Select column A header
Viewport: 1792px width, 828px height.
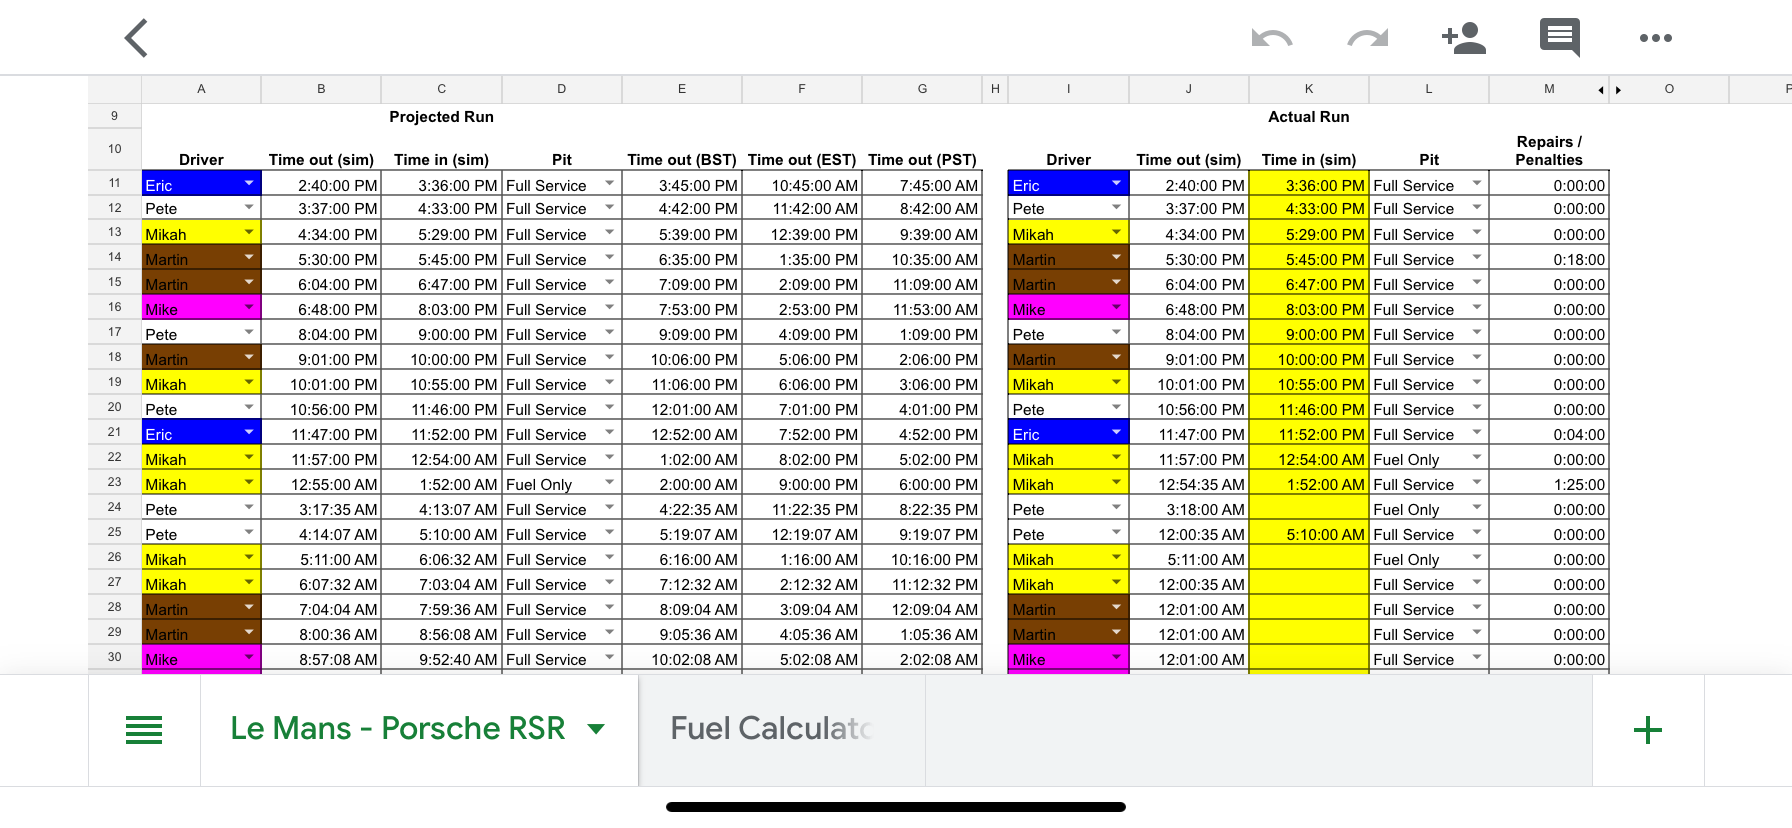pyautogui.click(x=201, y=89)
